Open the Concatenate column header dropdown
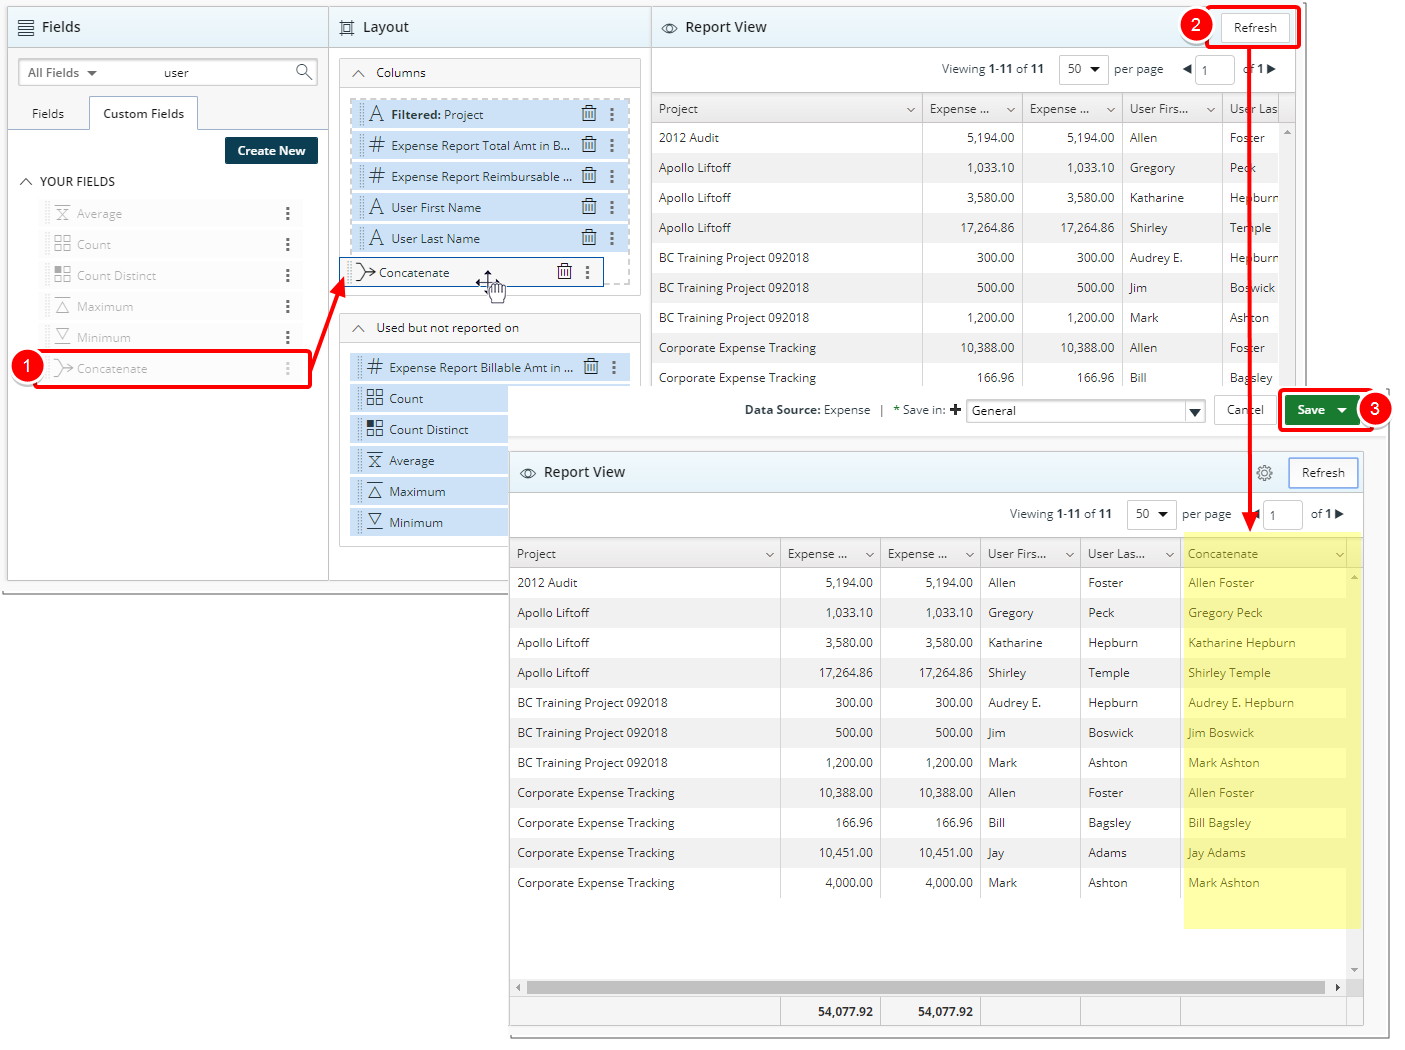Viewport: 1405px width, 1050px height. click(1339, 554)
